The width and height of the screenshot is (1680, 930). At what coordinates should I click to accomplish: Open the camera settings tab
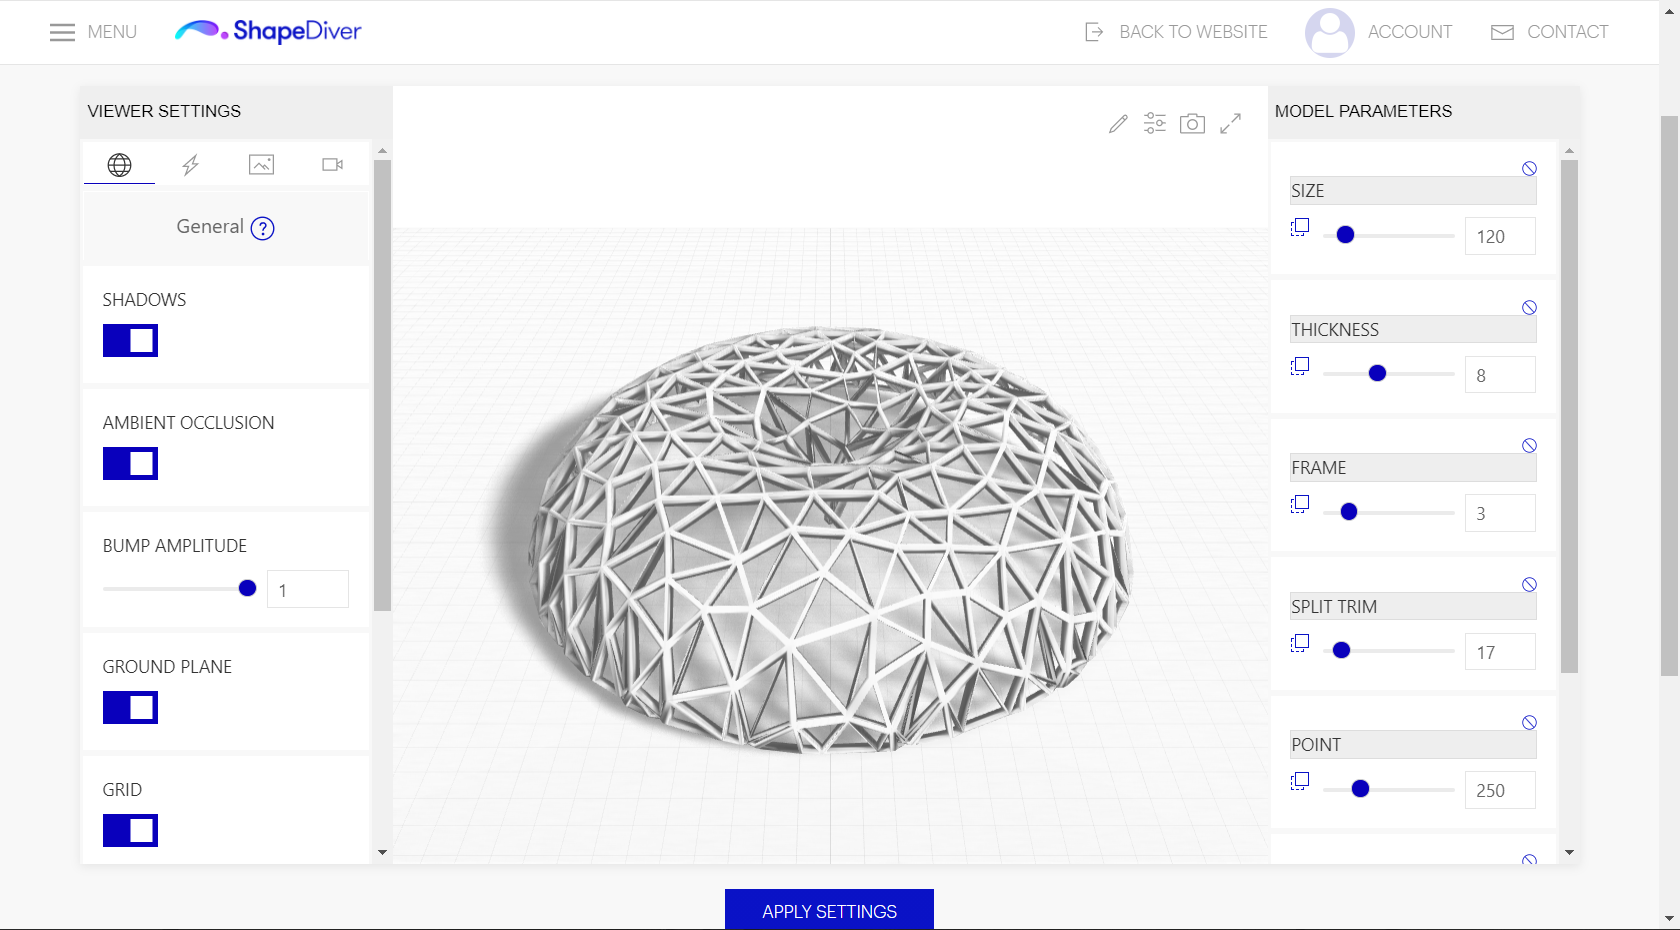[x=332, y=165]
